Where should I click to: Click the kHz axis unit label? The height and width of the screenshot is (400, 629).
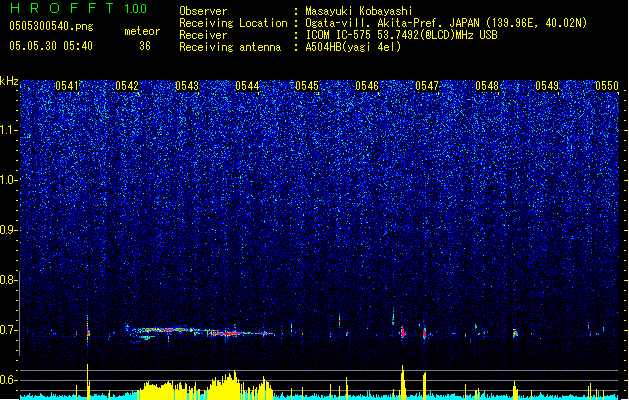[9, 81]
